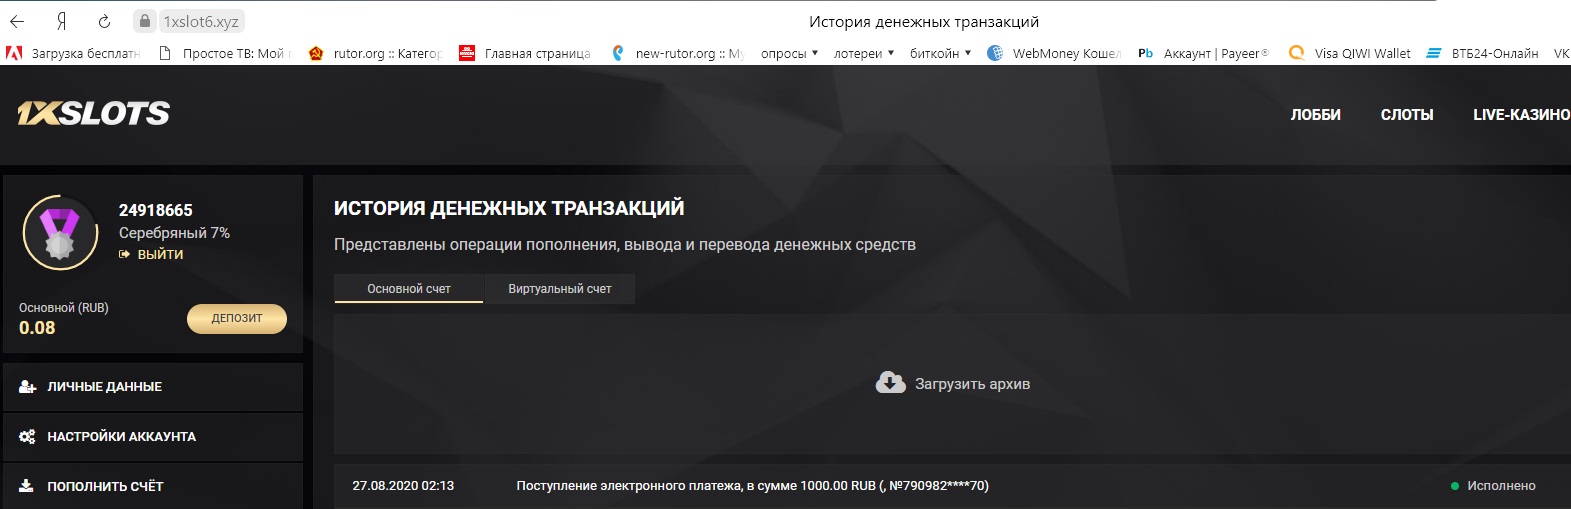Click the silver medal status badge
Screen dimensions: 1571x509
(x=60, y=233)
